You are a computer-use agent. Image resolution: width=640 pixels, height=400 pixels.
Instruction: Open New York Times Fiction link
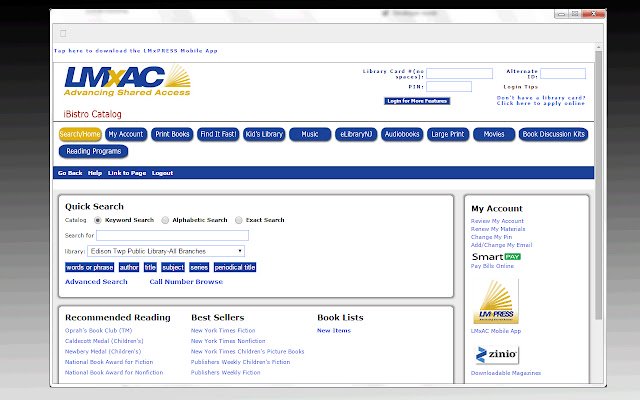223,331
